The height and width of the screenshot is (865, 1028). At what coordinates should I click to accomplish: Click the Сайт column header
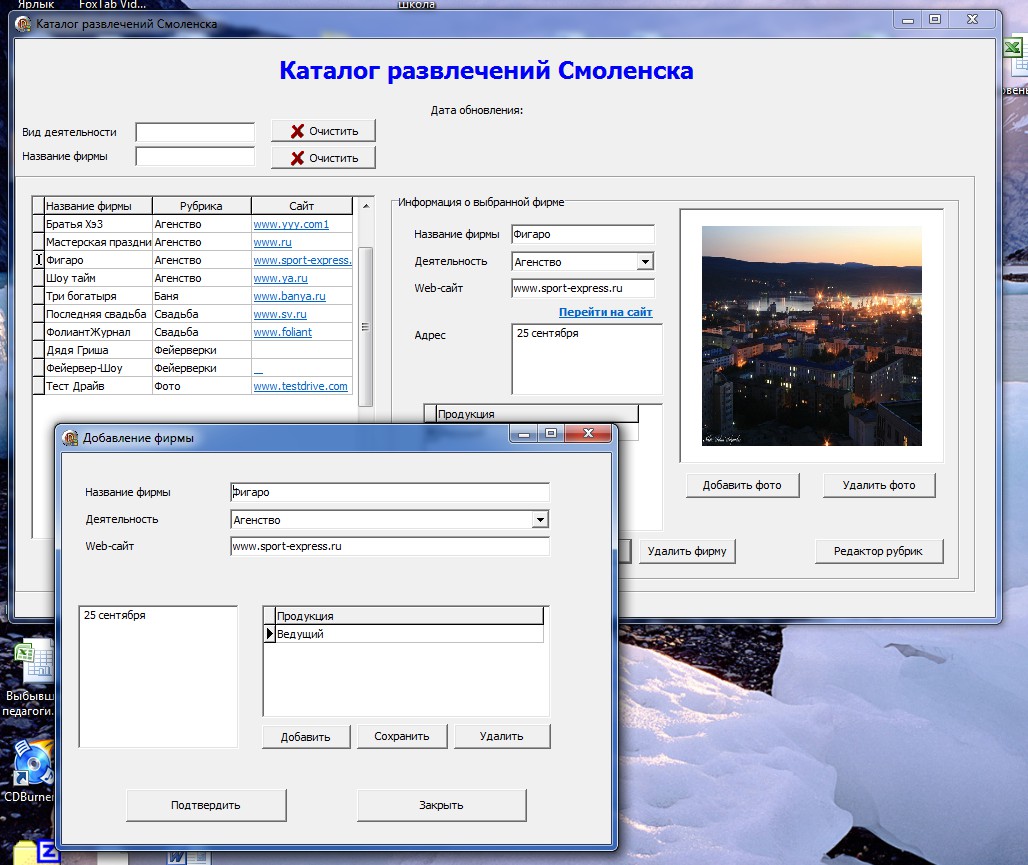[x=302, y=206]
